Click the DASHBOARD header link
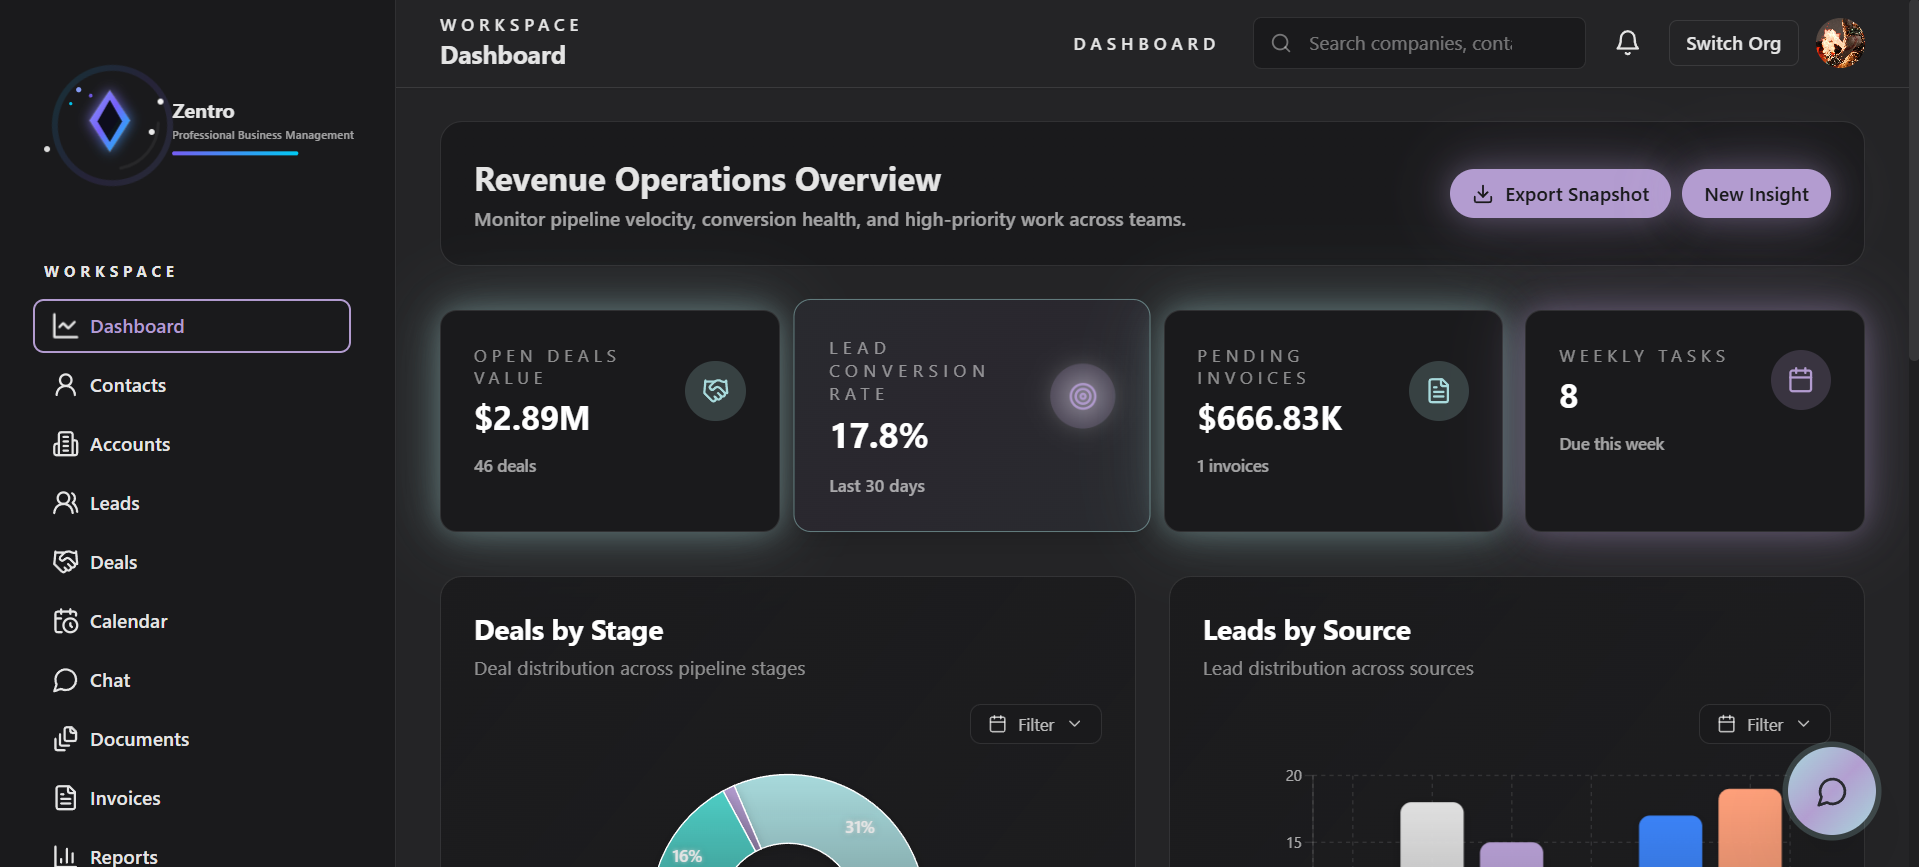Image resolution: width=1919 pixels, height=867 pixels. tap(1145, 44)
